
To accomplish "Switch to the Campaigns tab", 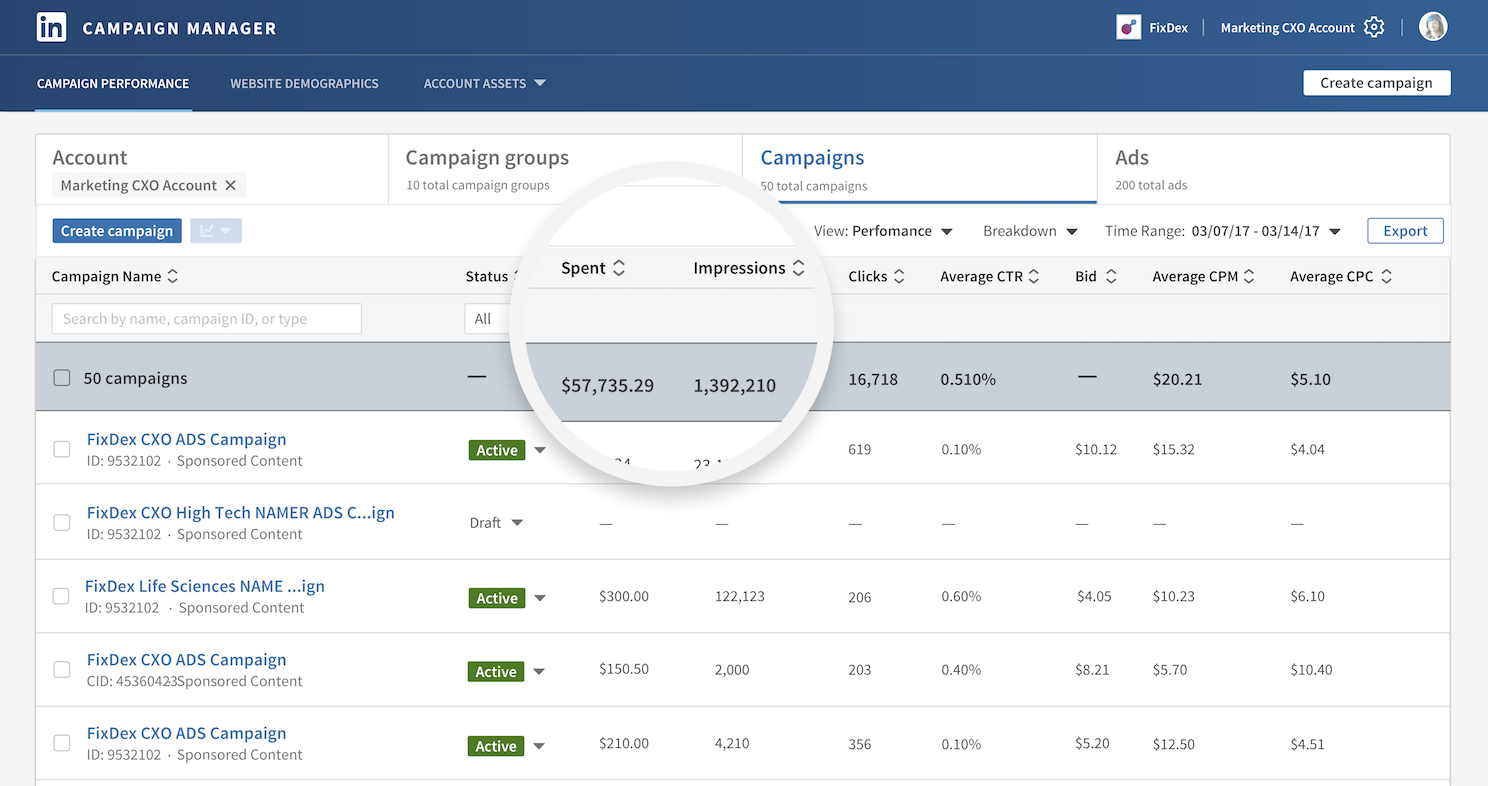I will pyautogui.click(x=919, y=170).
